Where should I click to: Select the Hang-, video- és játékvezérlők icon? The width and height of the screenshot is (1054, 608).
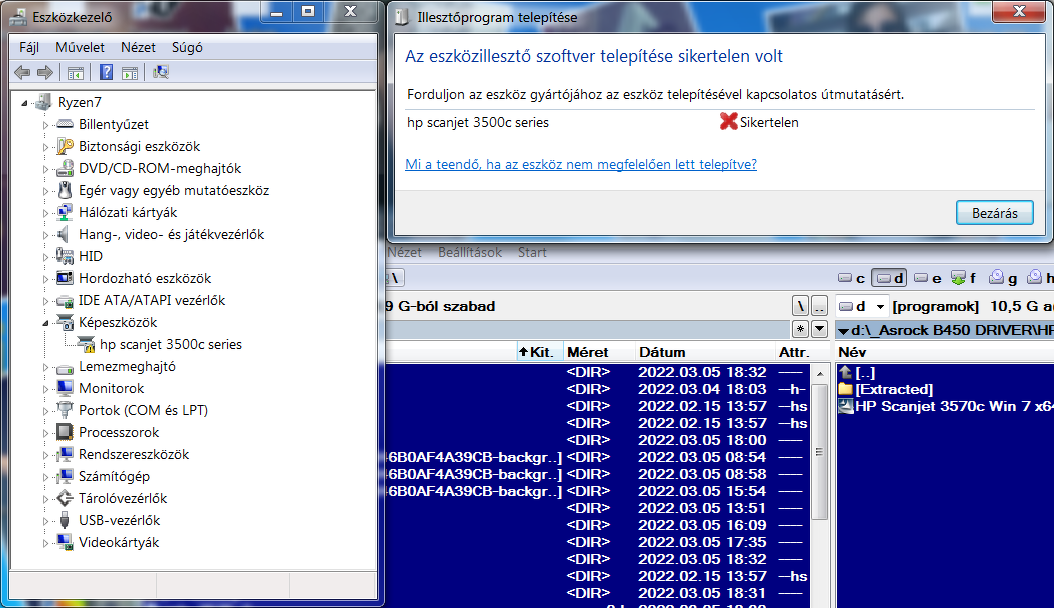coord(63,234)
